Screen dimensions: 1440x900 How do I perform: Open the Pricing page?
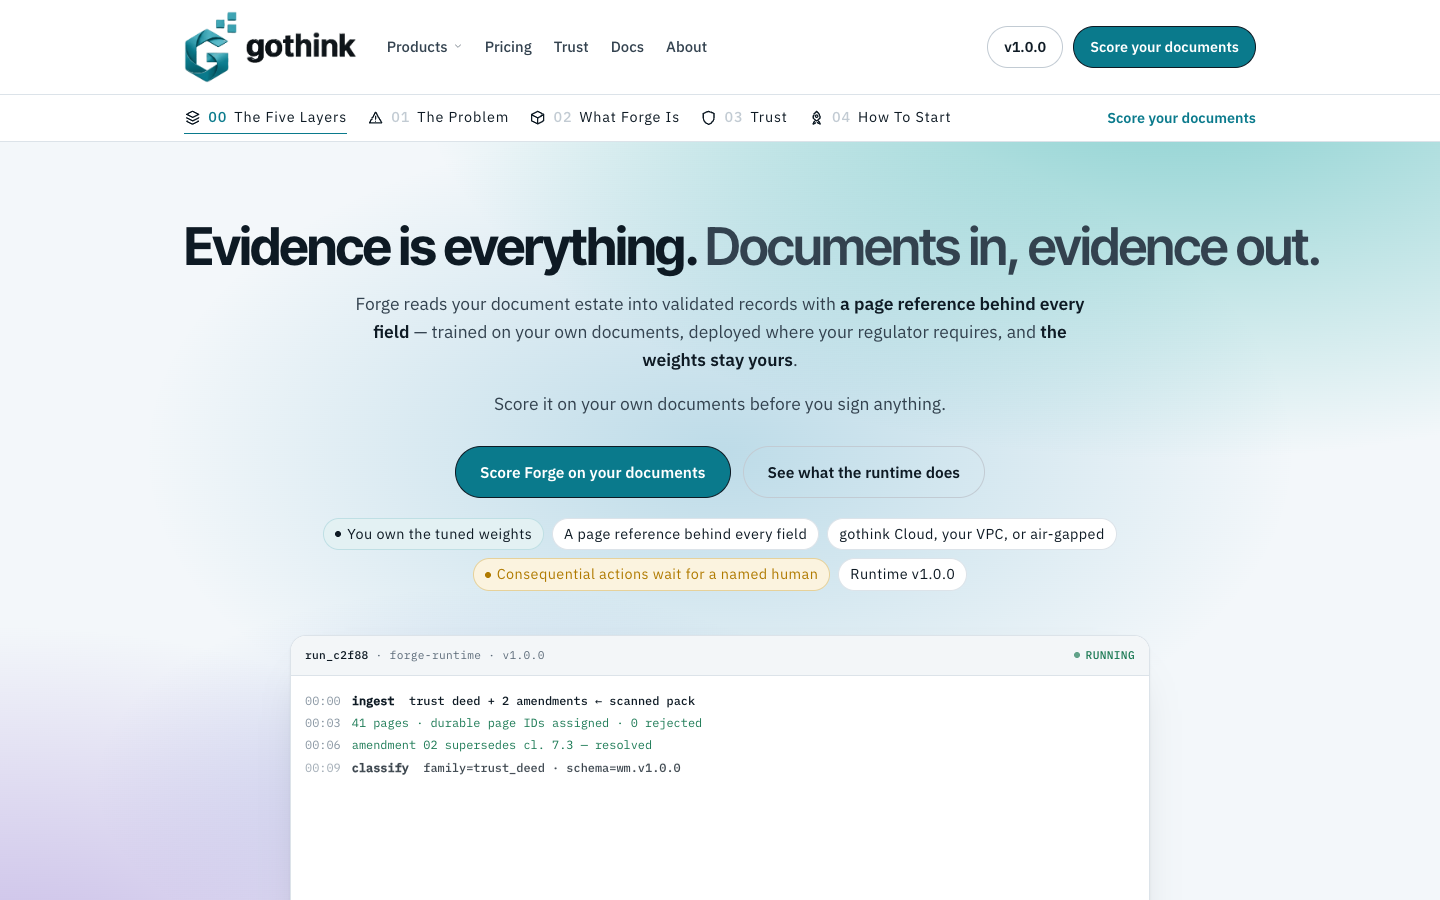point(508,47)
